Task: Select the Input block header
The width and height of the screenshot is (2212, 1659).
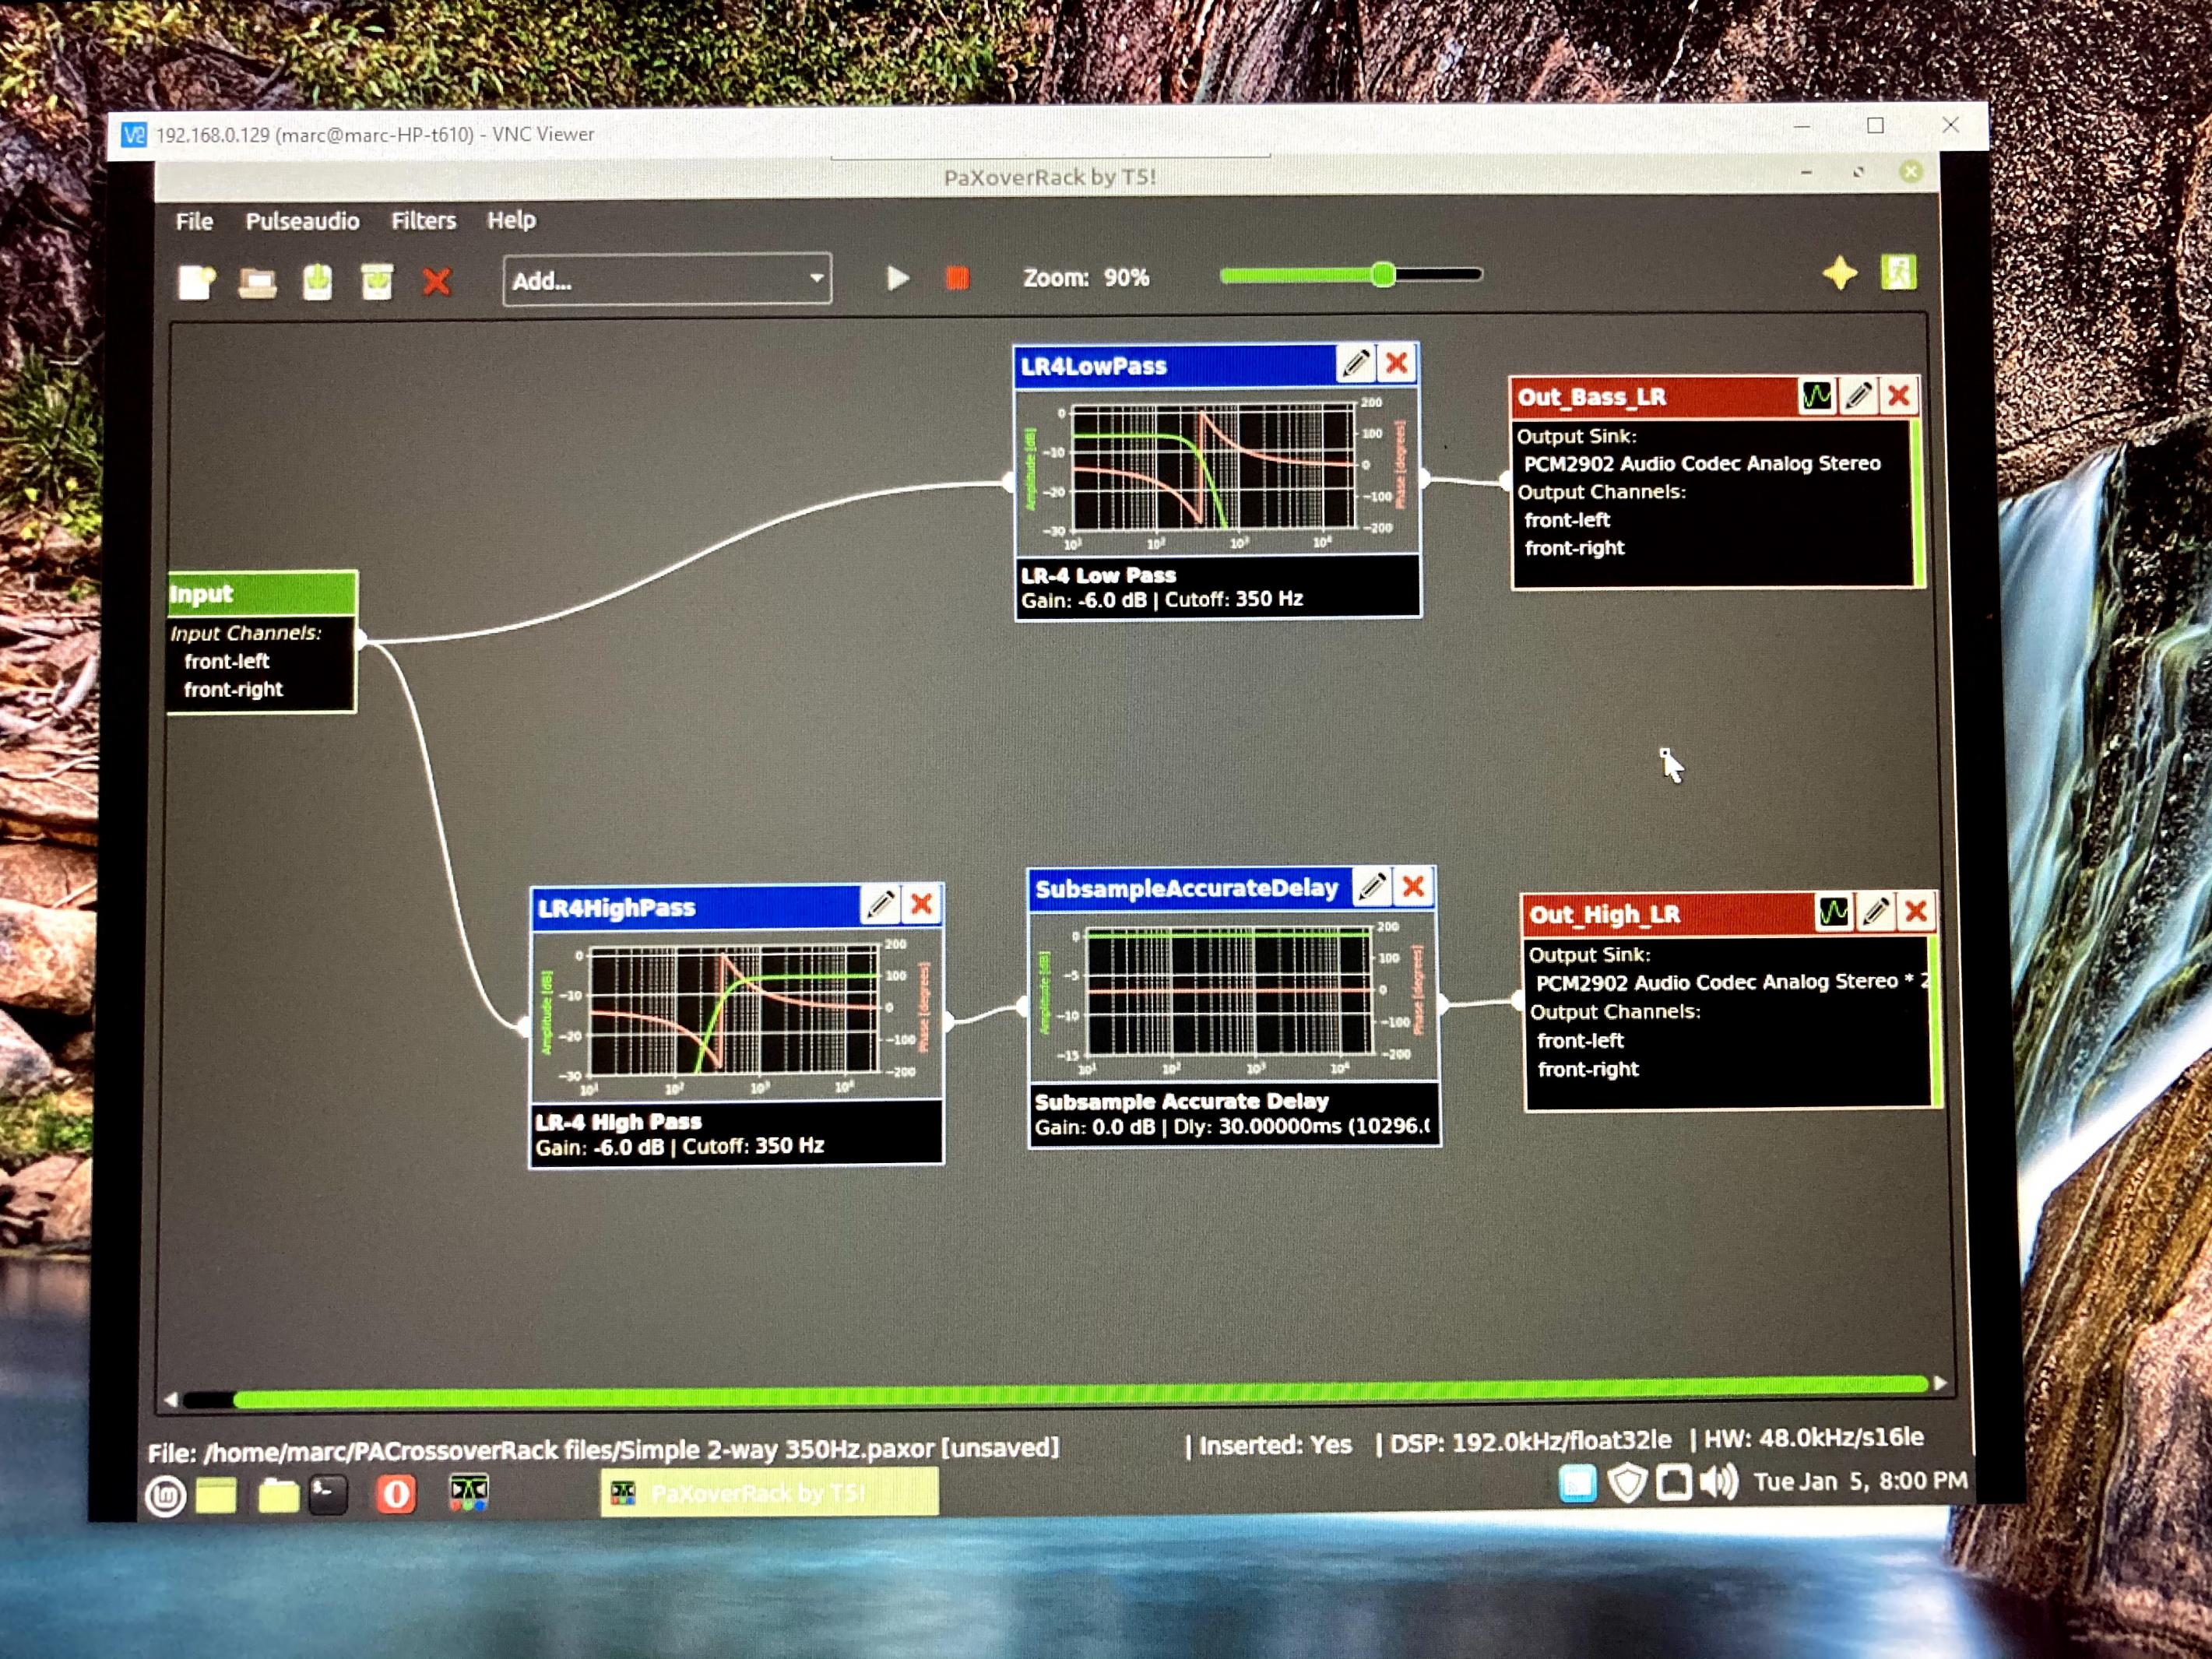Action: click(262, 593)
